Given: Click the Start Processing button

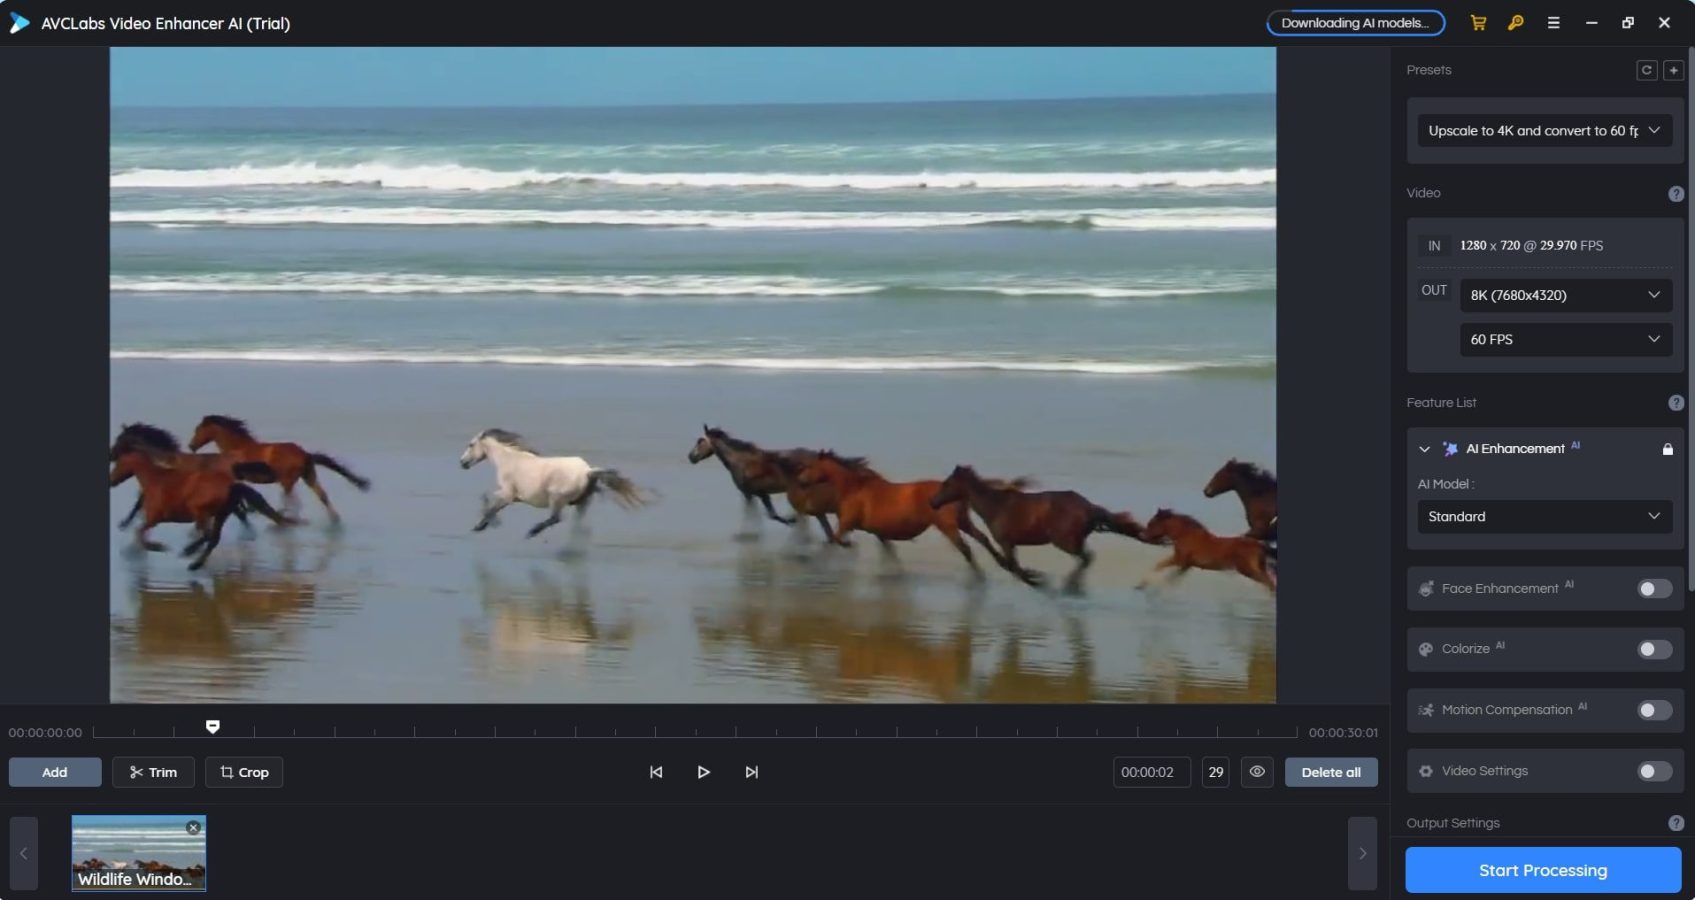Looking at the screenshot, I should tap(1541, 870).
